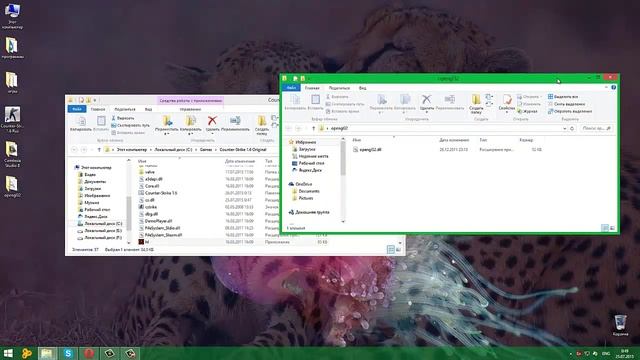Viewport: 640px width, 360px height.
Task: Click Move to icon in Counter-Strike window
Action: click(x=167, y=120)
